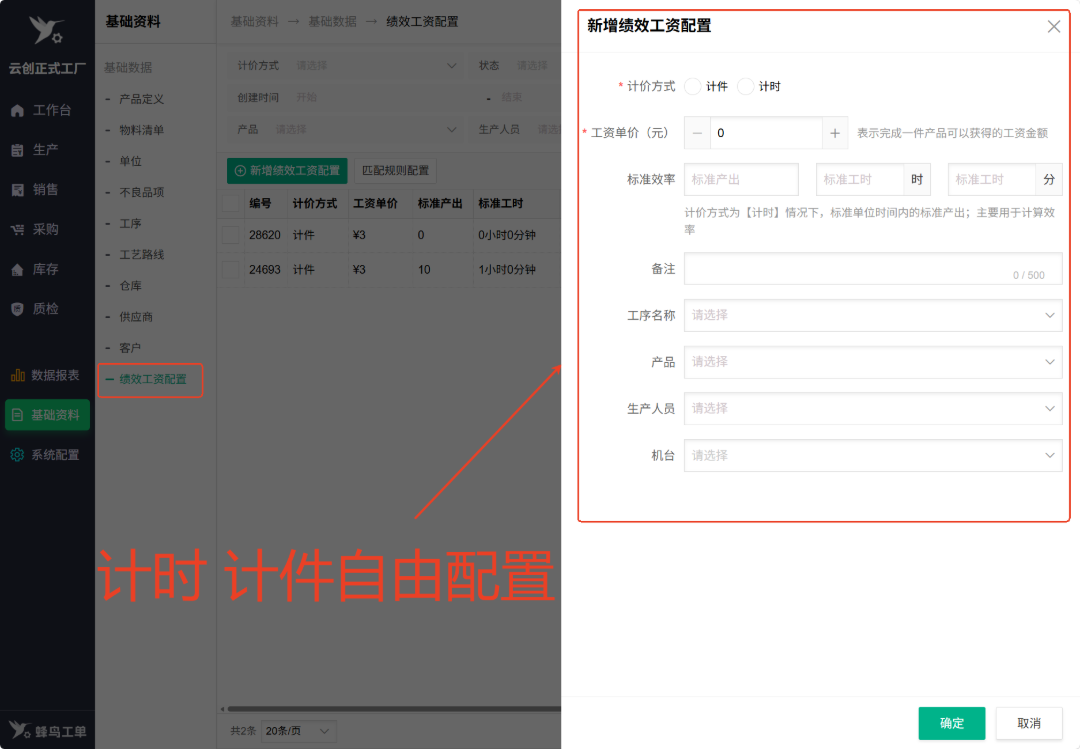Viewport: 1080px width, 749px height.
Task: Click the 销售 icon in sidebar
Action: pos(18,190)
